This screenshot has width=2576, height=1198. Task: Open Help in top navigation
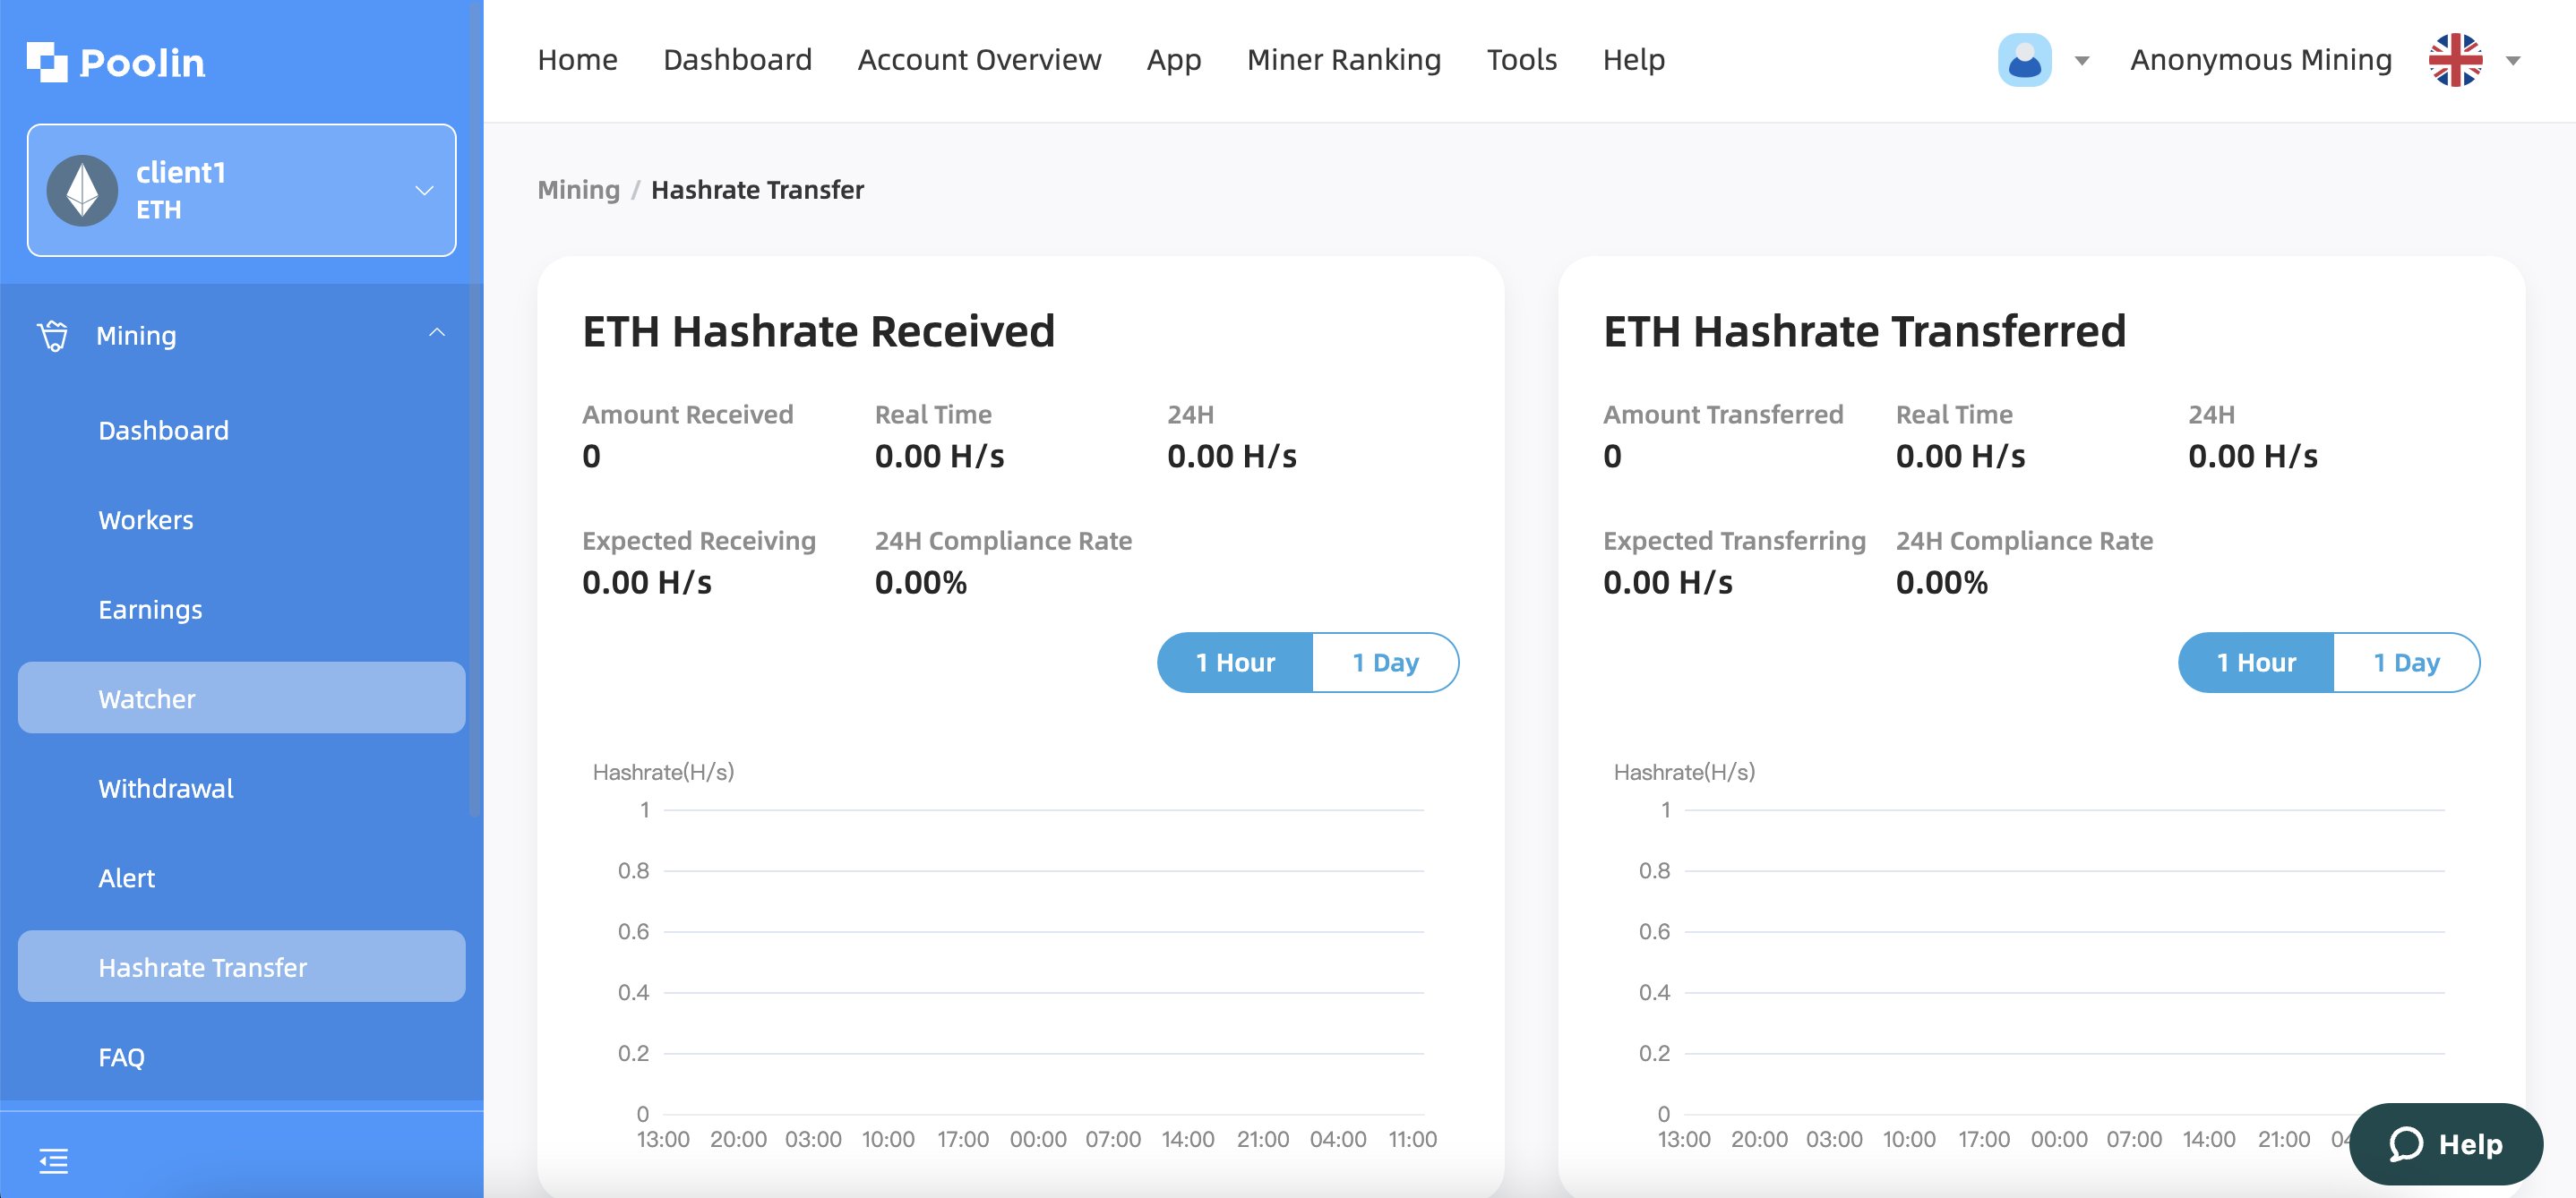click(1633, 60)
